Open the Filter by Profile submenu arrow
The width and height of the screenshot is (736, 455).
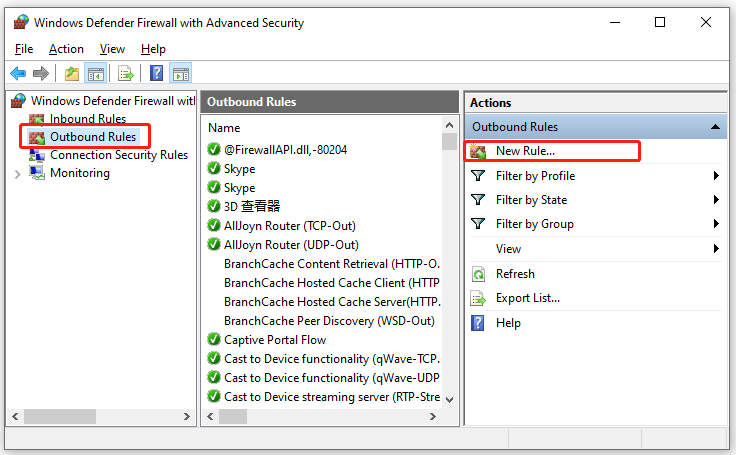716,176
